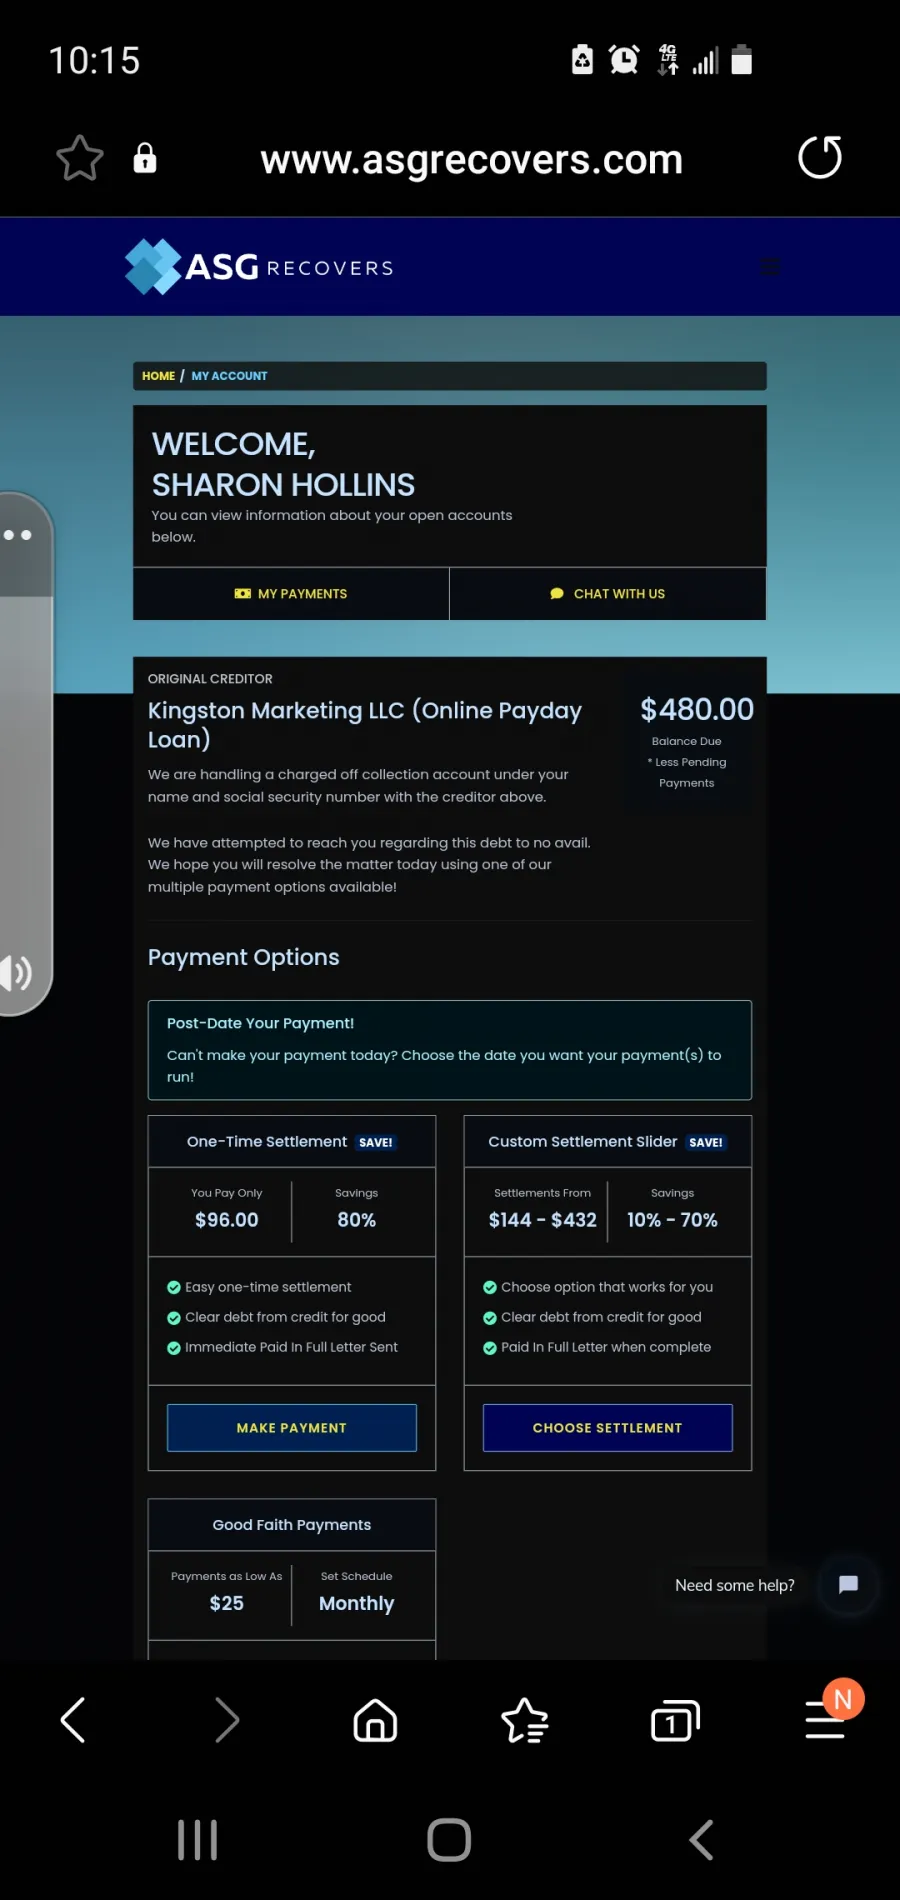
Task: Open MY PAYMENTS tab
Action: (291, 594)
